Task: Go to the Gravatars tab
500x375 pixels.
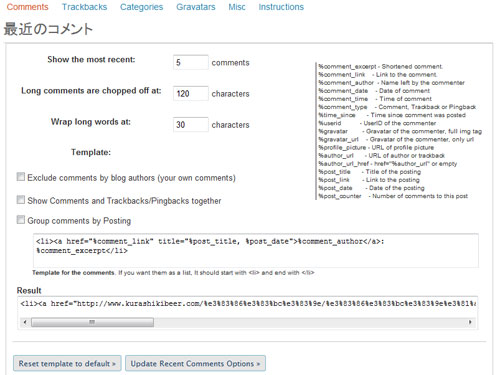Action: click(196, 7)
